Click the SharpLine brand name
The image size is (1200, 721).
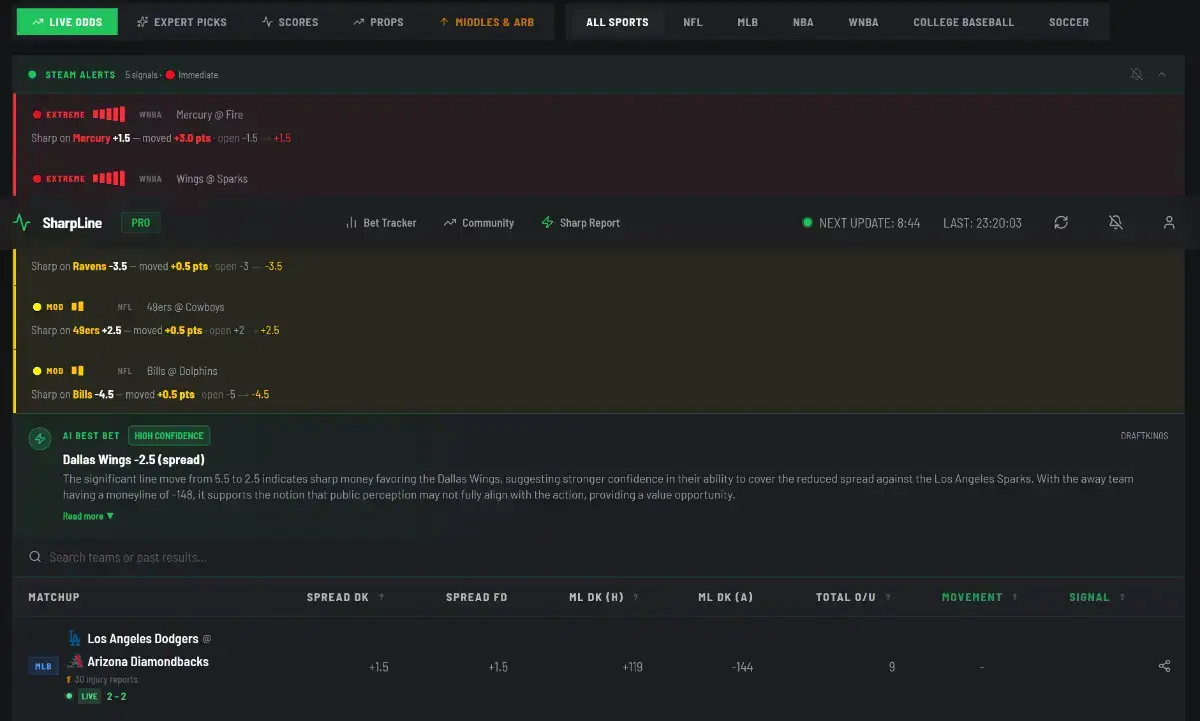(x=72, y=223)
